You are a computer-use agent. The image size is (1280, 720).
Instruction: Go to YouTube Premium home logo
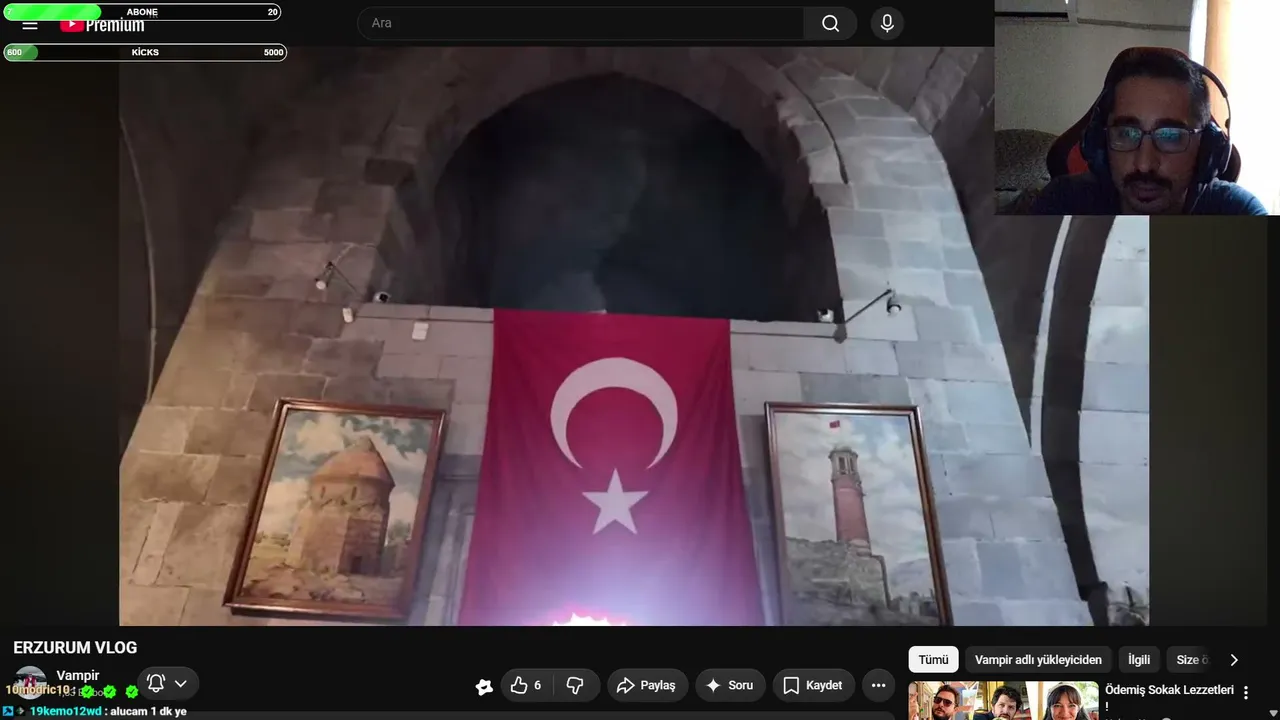102,25
